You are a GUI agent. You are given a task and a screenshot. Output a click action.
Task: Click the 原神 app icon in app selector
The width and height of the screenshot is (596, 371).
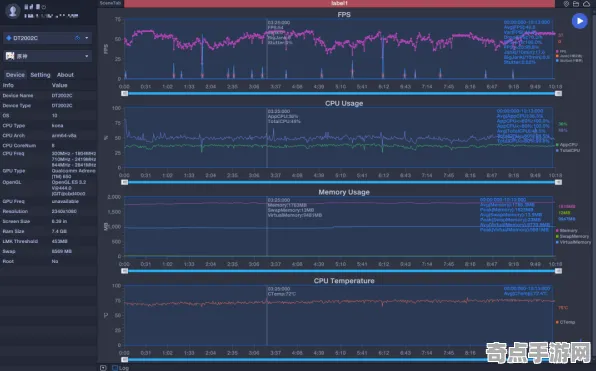tap(10, 56)
